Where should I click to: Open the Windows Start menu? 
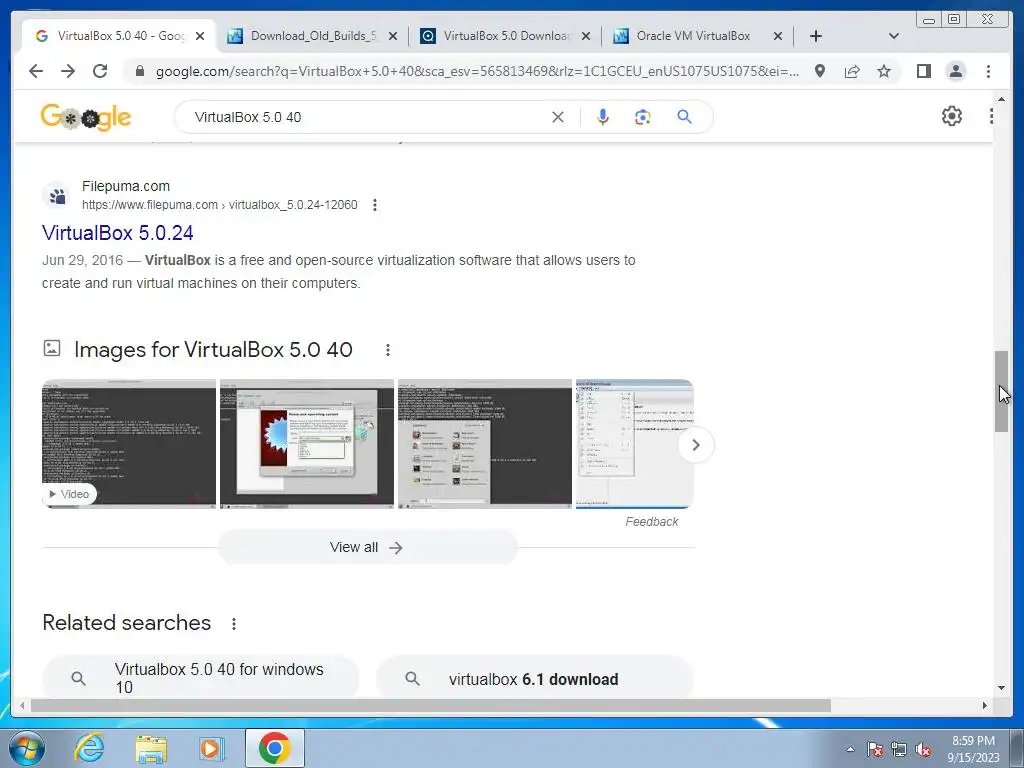coord(26,748)
